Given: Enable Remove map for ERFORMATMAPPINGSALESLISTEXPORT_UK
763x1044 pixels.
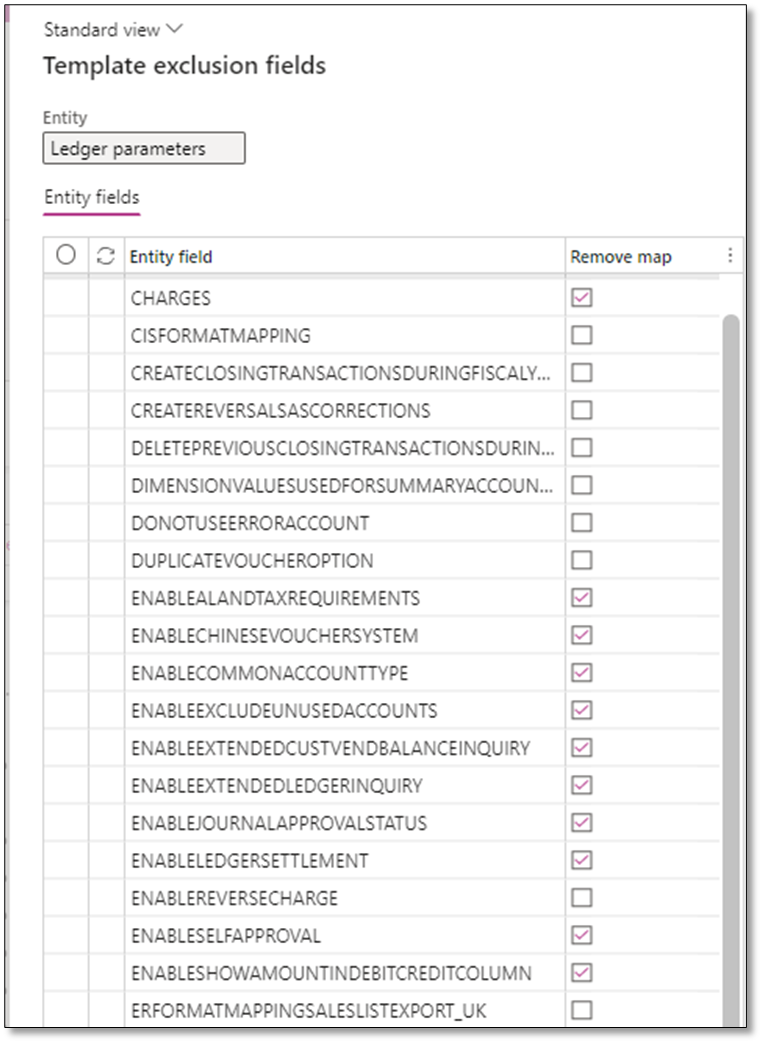Looking at the screenshot, I should pyautogui.click(x=582, y=1010).
